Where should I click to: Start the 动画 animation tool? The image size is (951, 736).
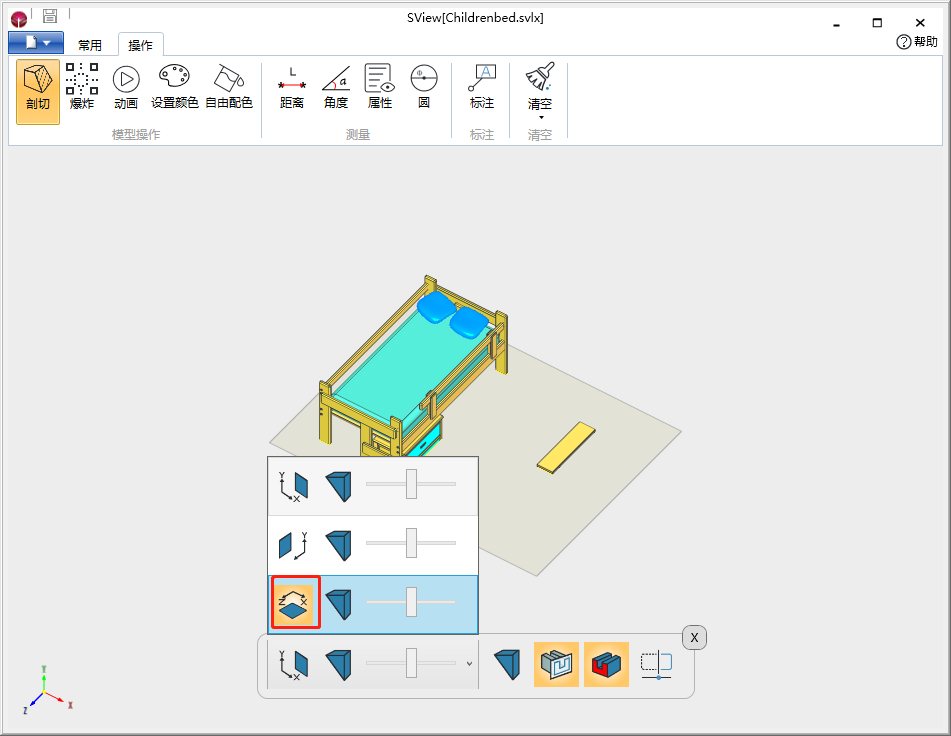pyautogui.click(x=126, y=86)
